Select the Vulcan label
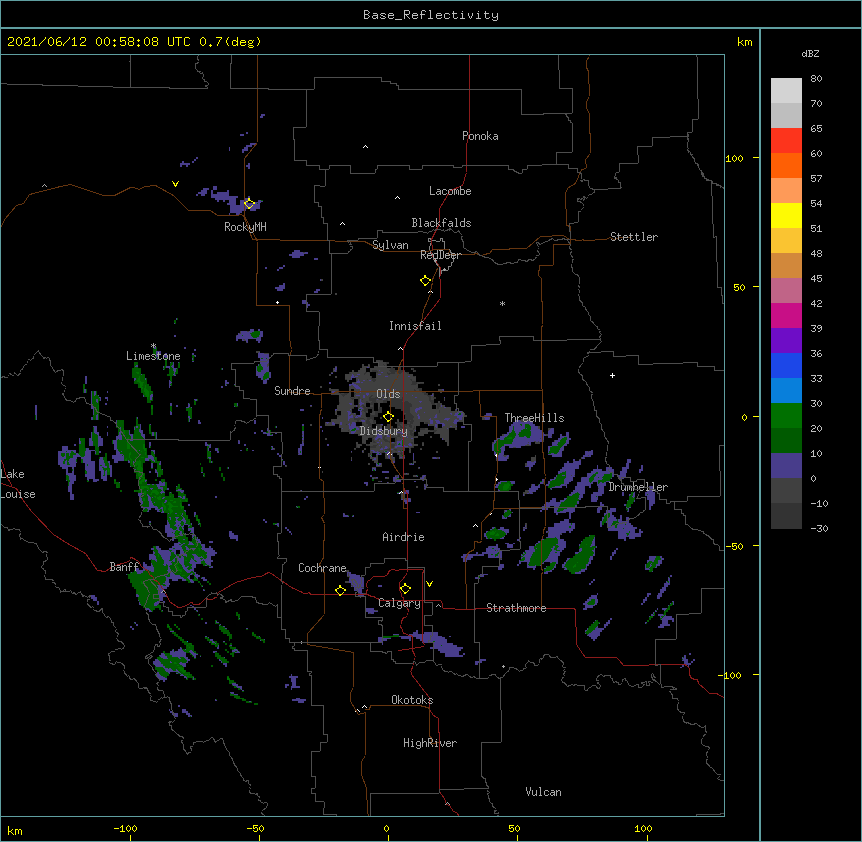The image size is (862, 842). (x=543, y=792)
